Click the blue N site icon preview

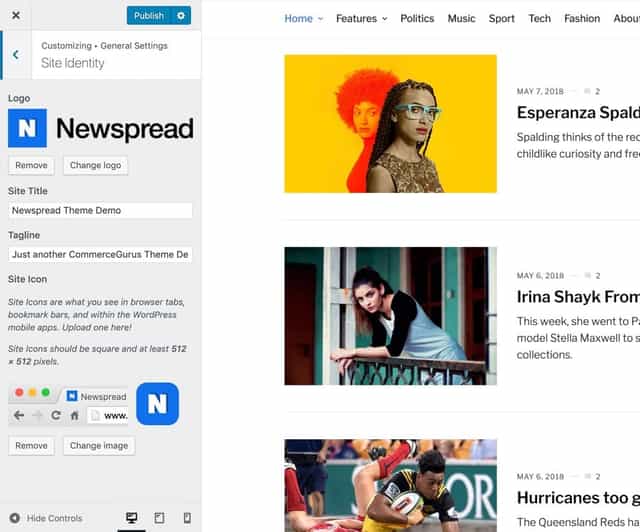point(158,404)
